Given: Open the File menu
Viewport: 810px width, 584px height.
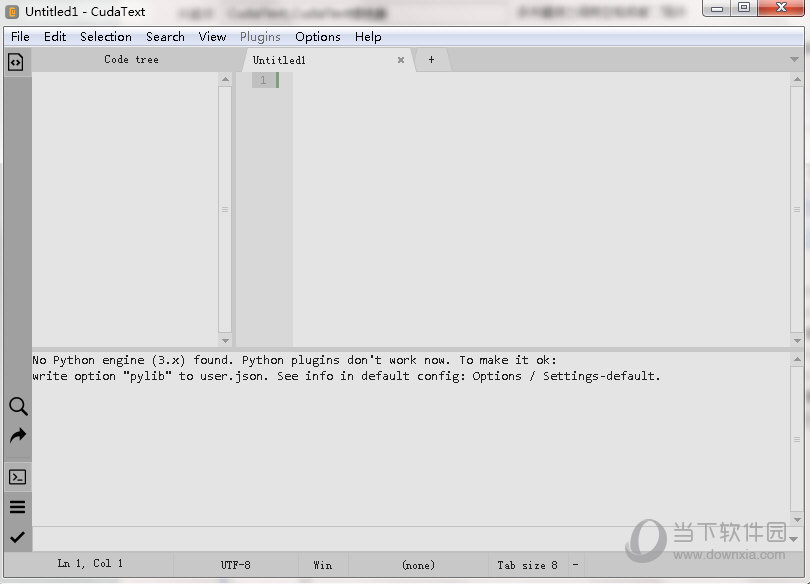Looking at the screenshot, I should pos(20,37).
